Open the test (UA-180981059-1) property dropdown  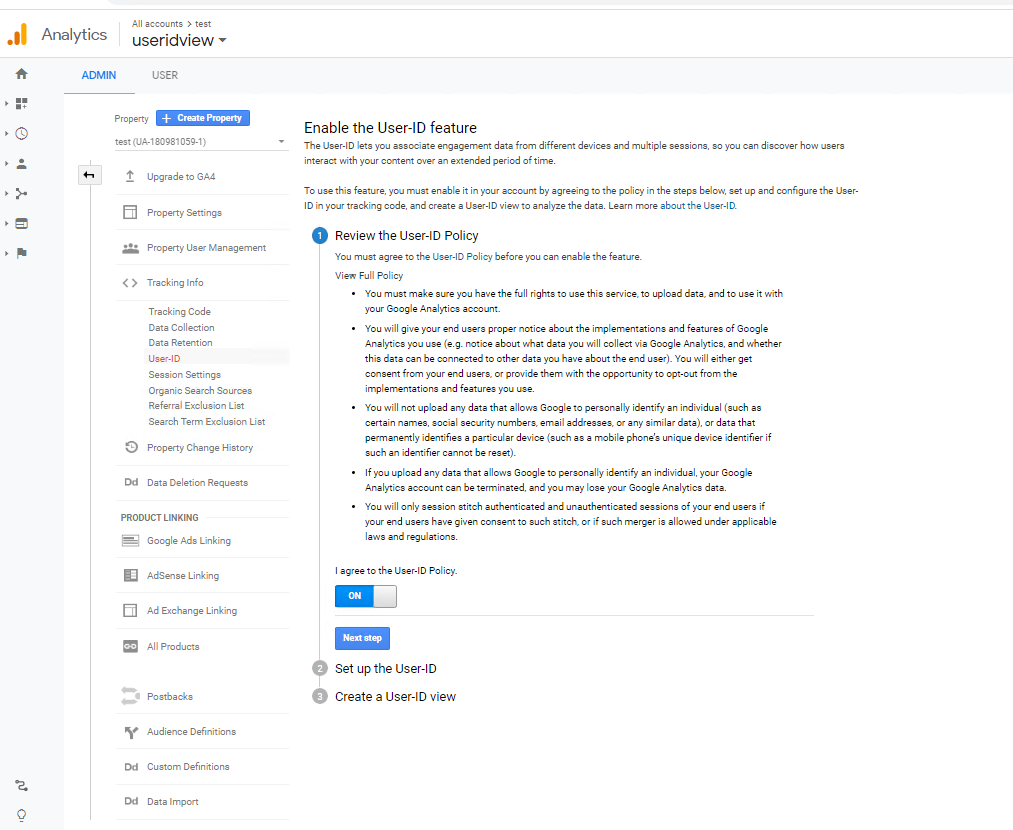(x=200, y=141)
